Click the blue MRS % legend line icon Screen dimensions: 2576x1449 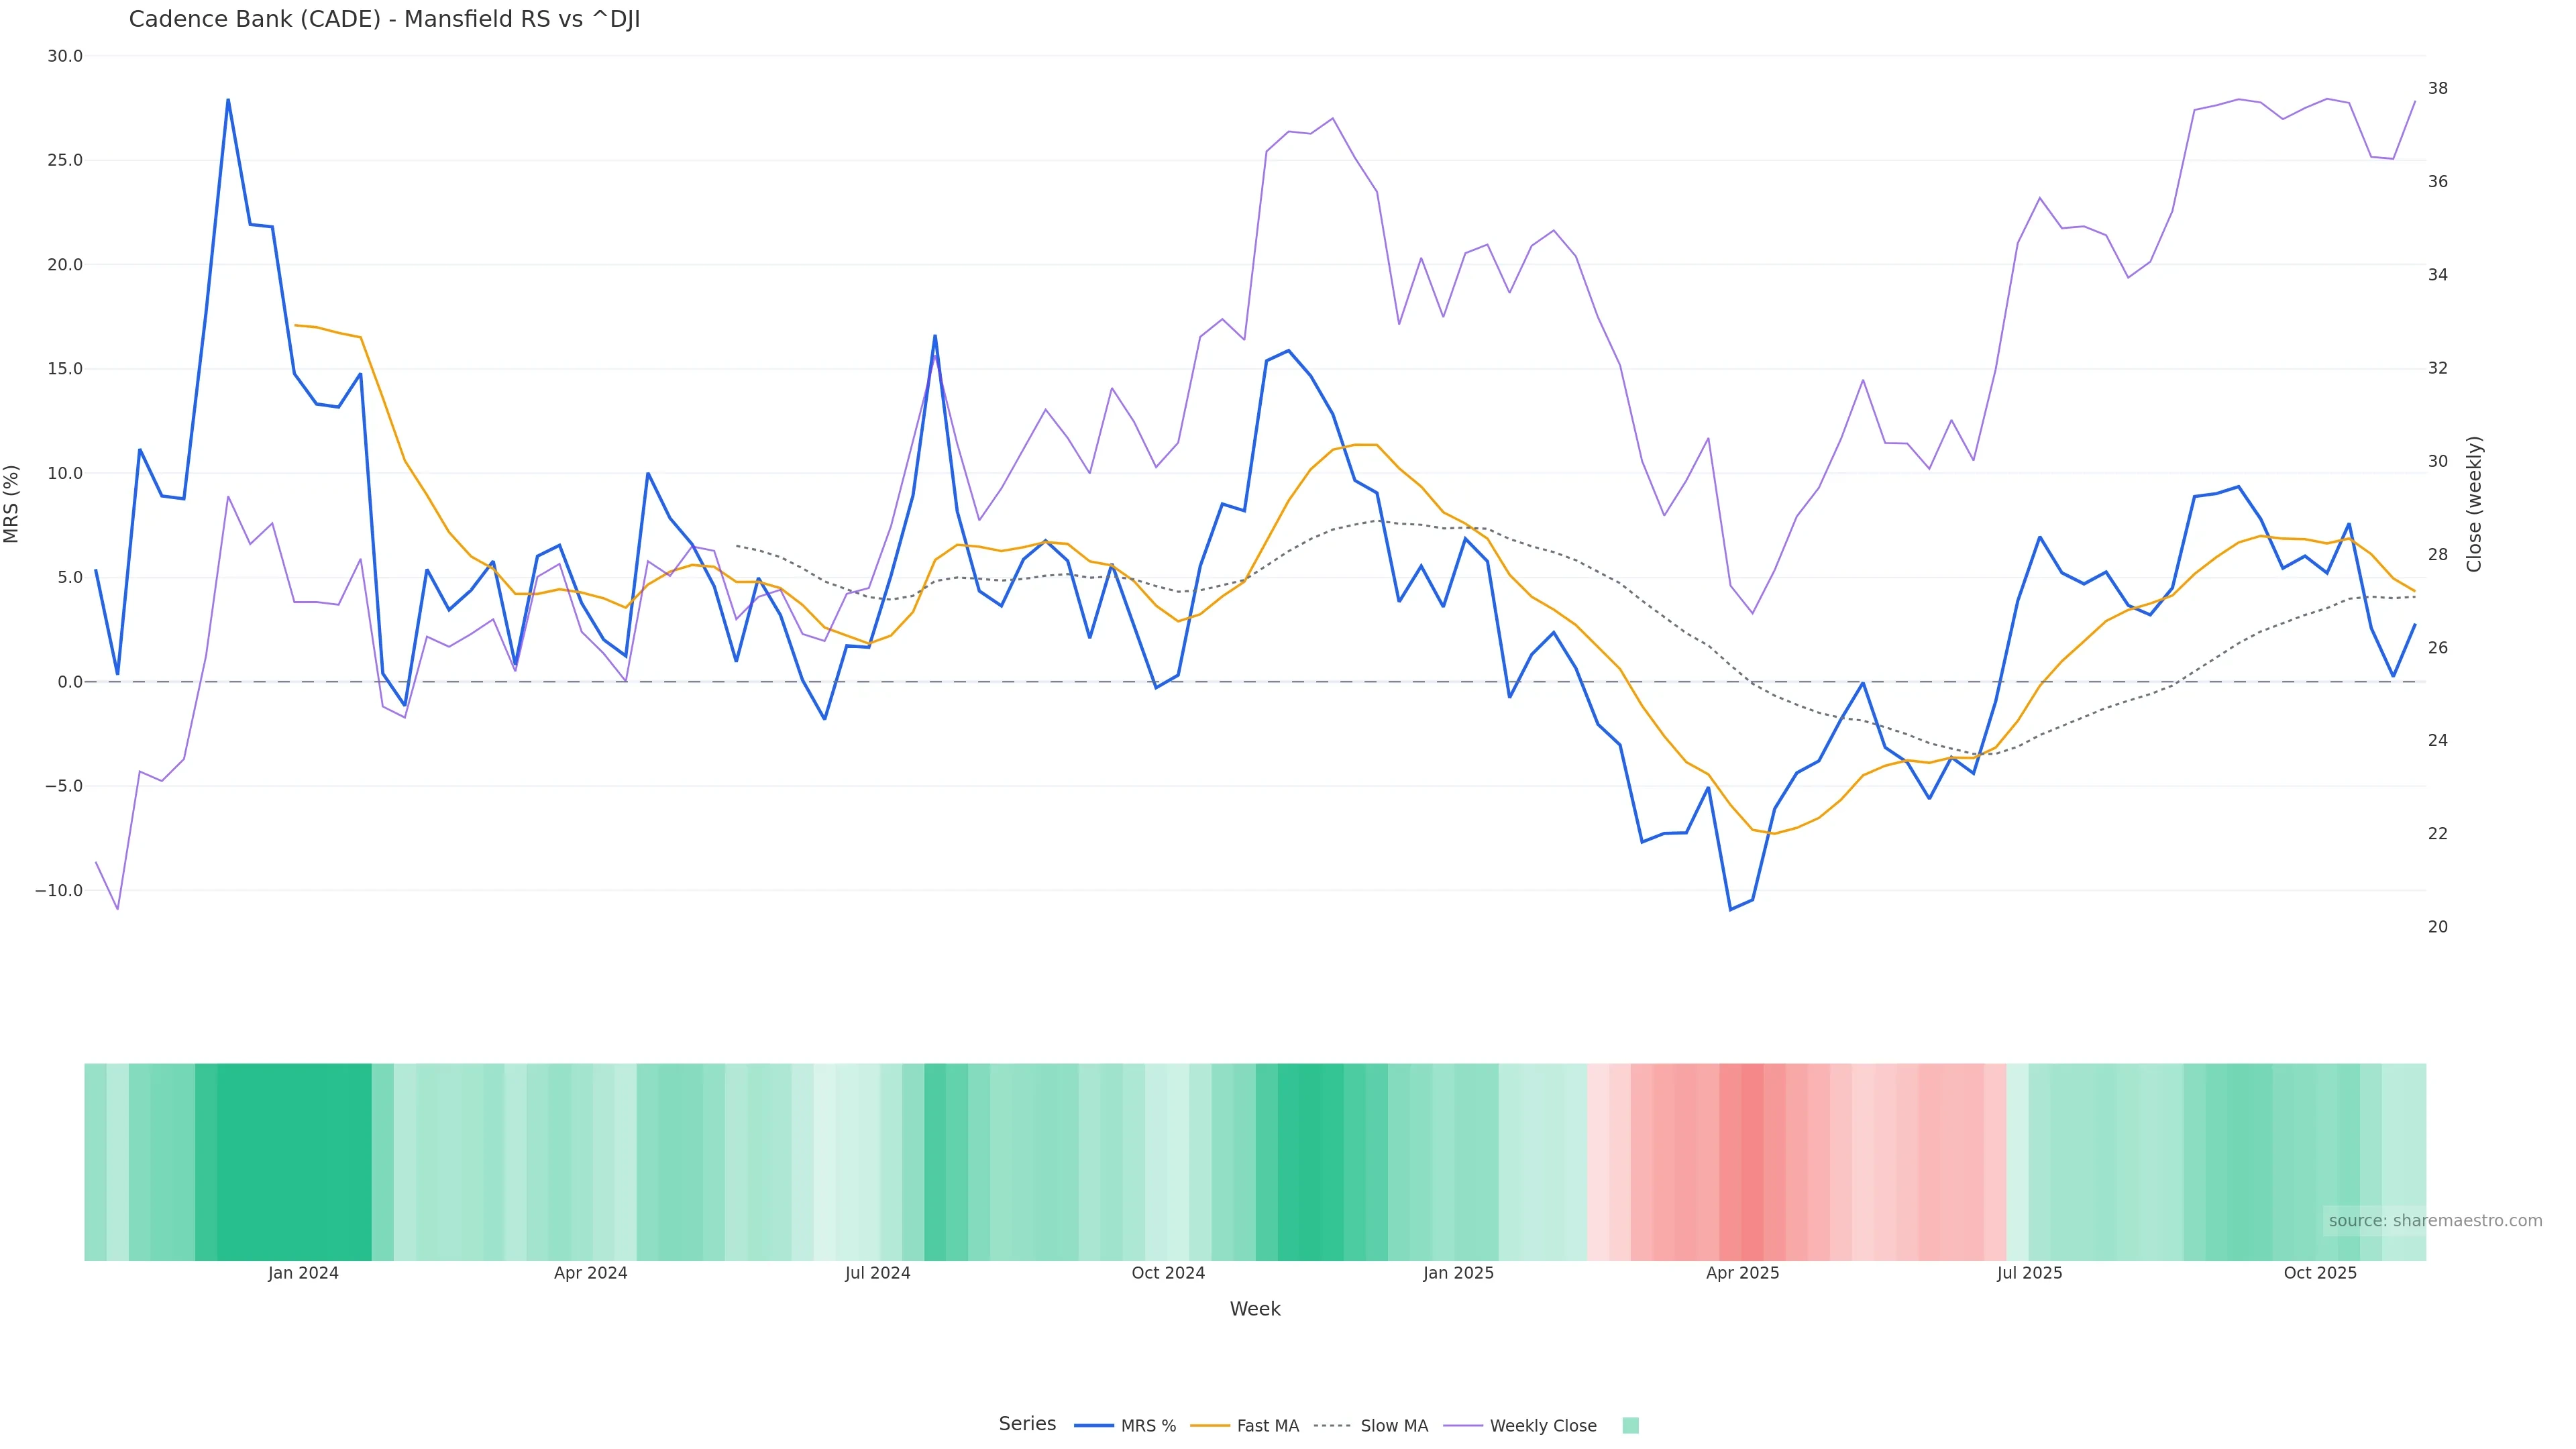pos(1093,1425)
